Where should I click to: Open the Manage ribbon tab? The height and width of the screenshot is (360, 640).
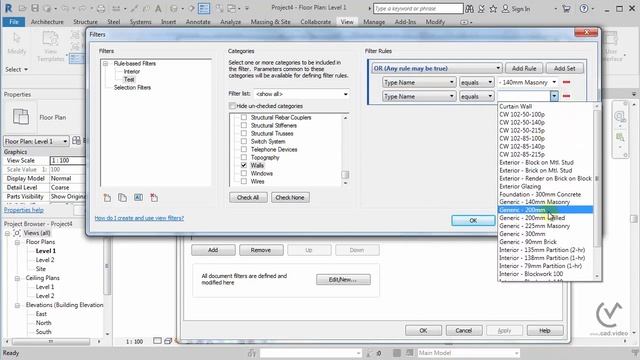pos(374,22)
